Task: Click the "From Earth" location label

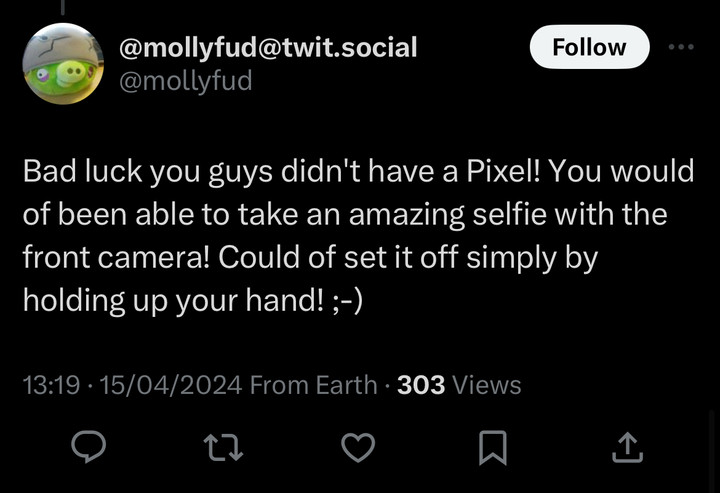Action: [314, 384]
